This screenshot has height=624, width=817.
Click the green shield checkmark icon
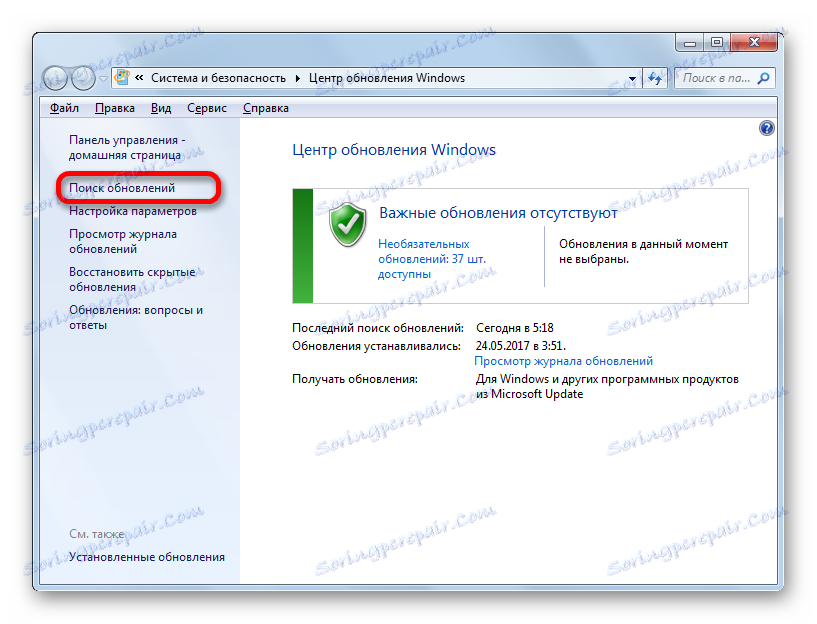pyautogui.click(x=348, y=224)
